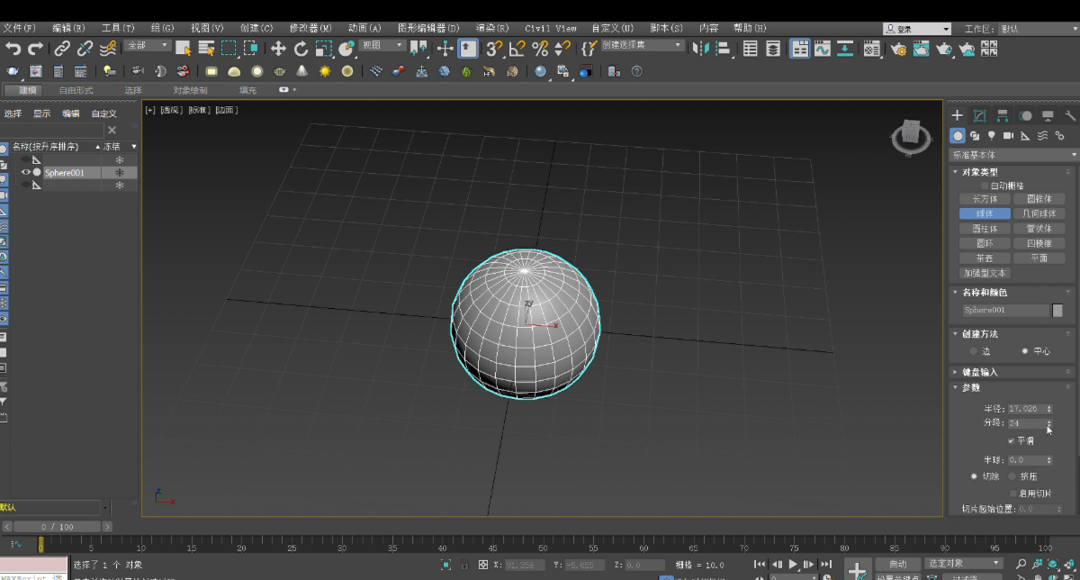Click the Play Animation button
This screenshot has width=1080, height=580.
click(793, 564)
